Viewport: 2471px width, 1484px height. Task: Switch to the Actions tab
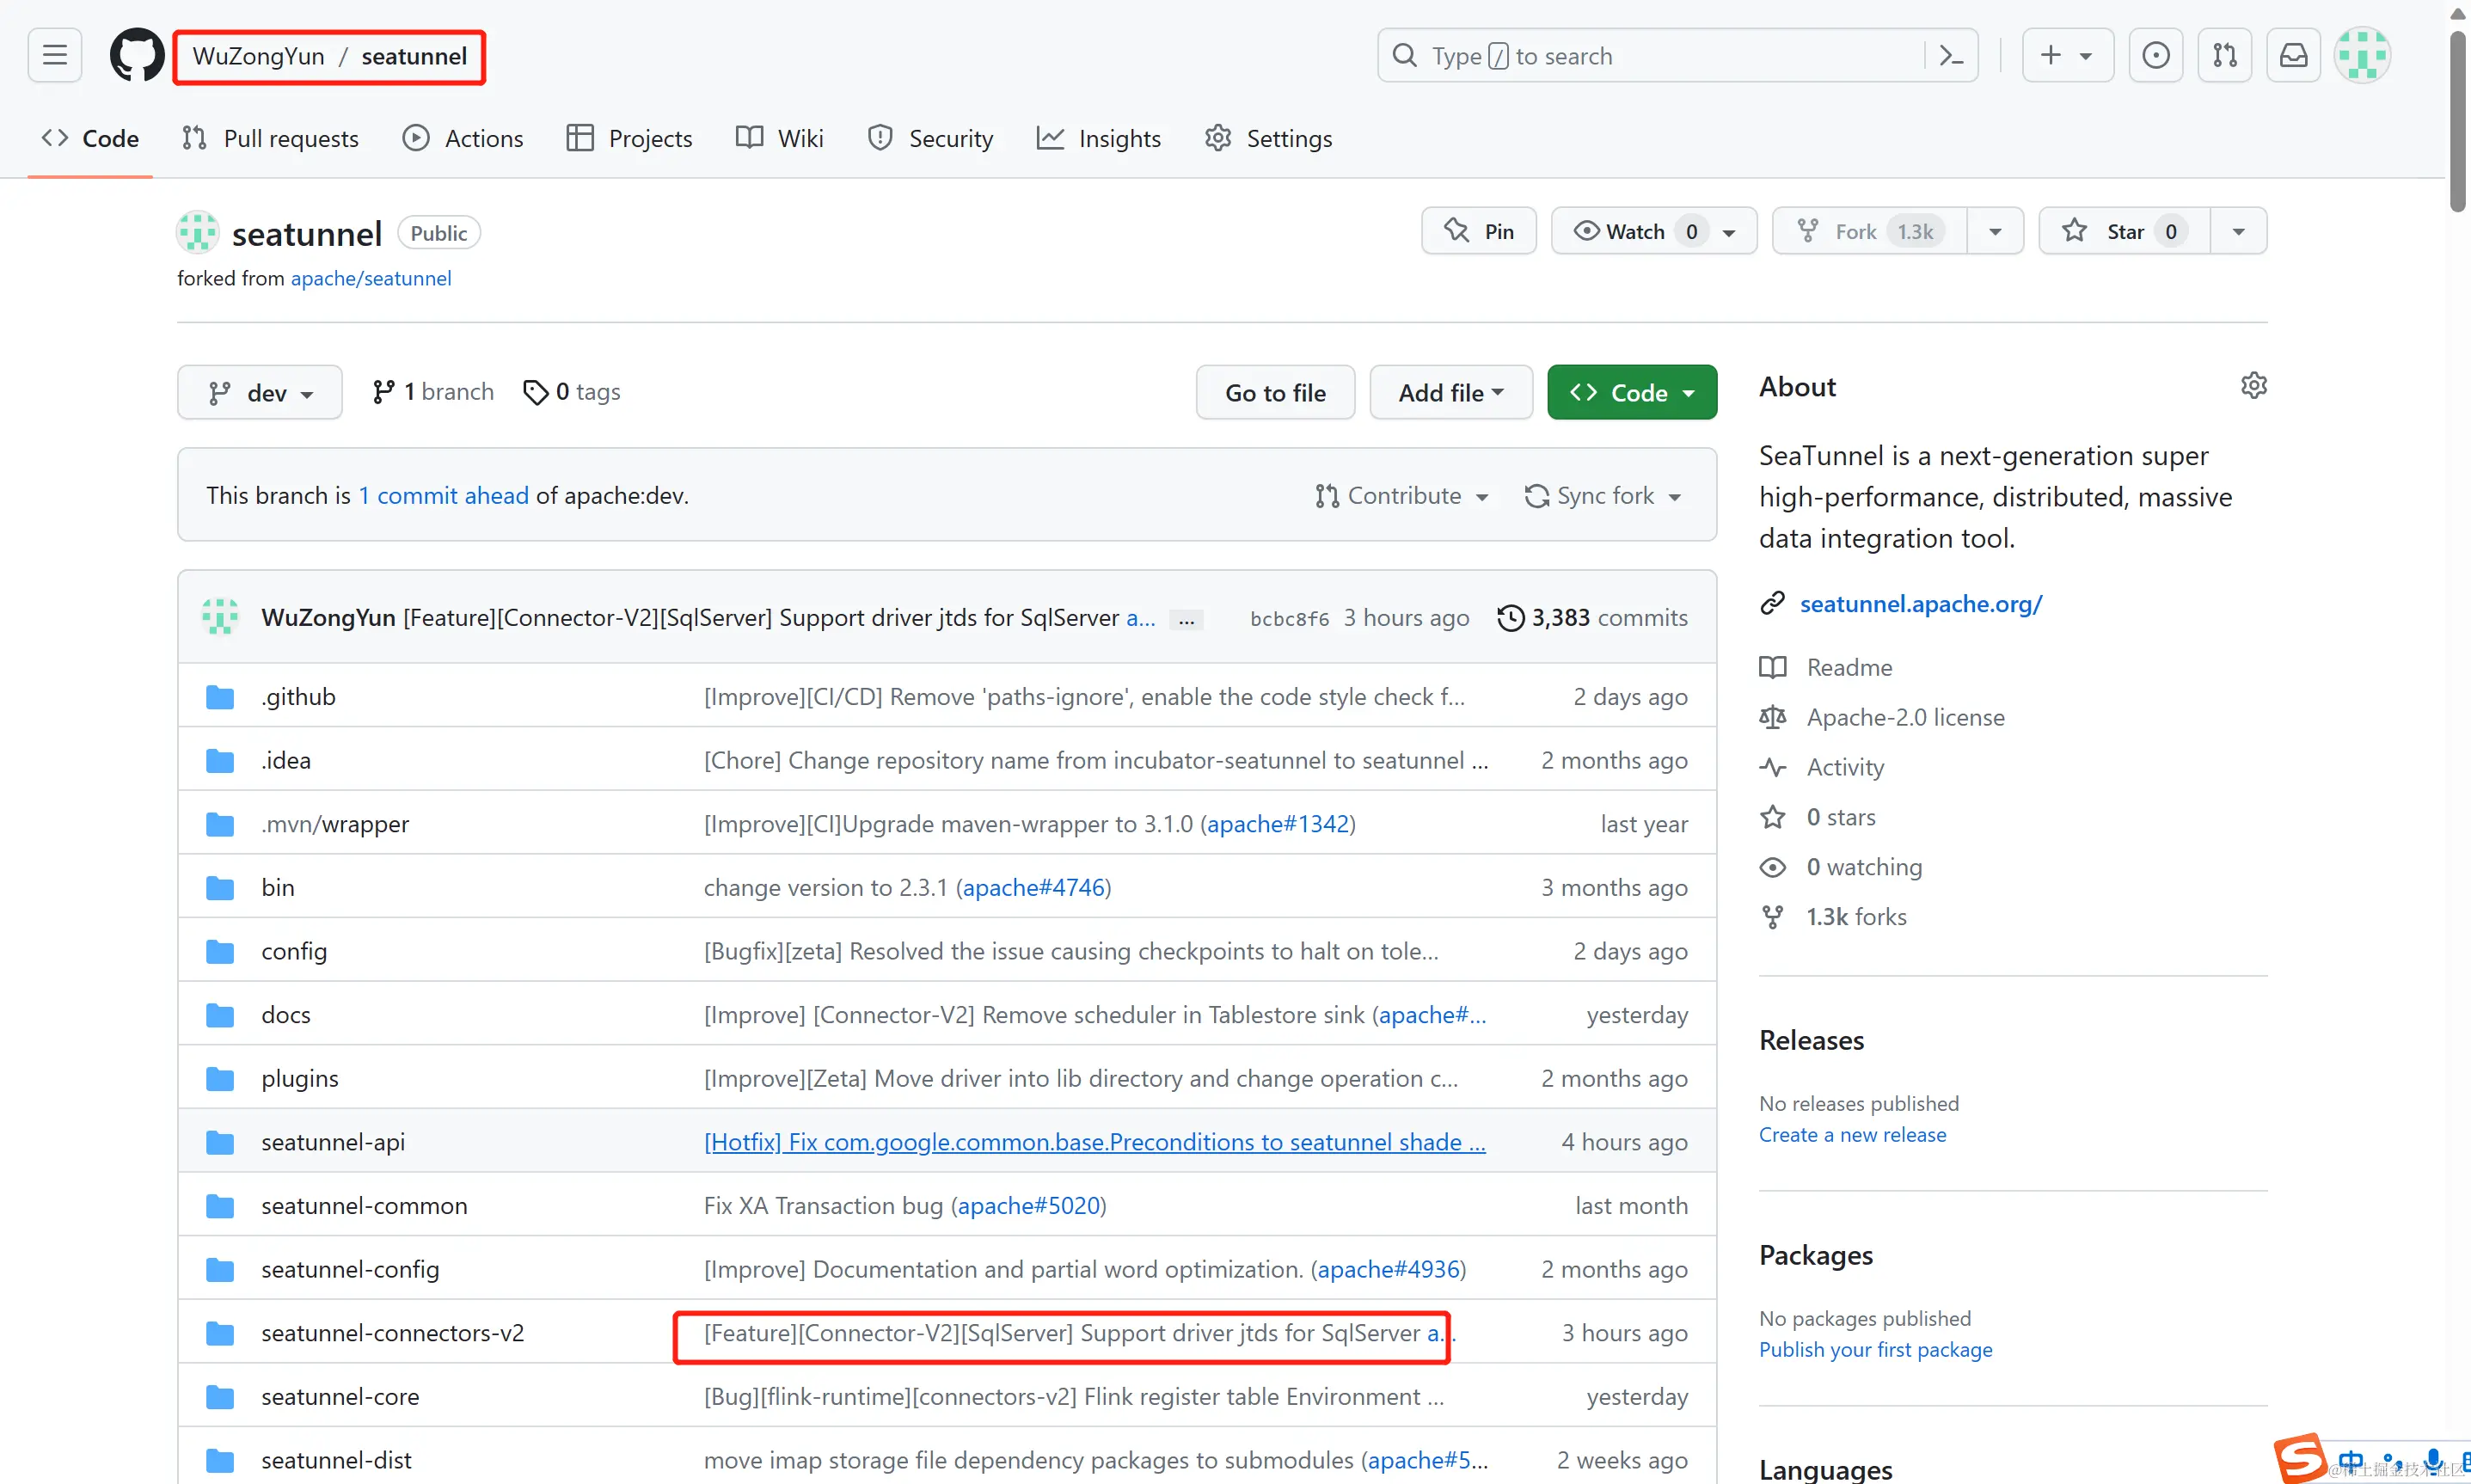point(463,139)
